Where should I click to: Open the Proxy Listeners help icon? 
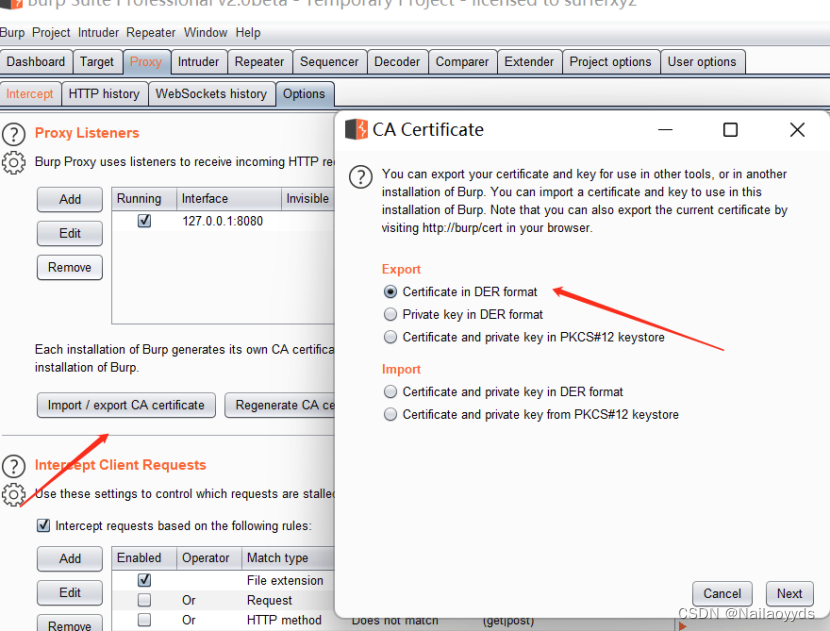tap(14, 134)
